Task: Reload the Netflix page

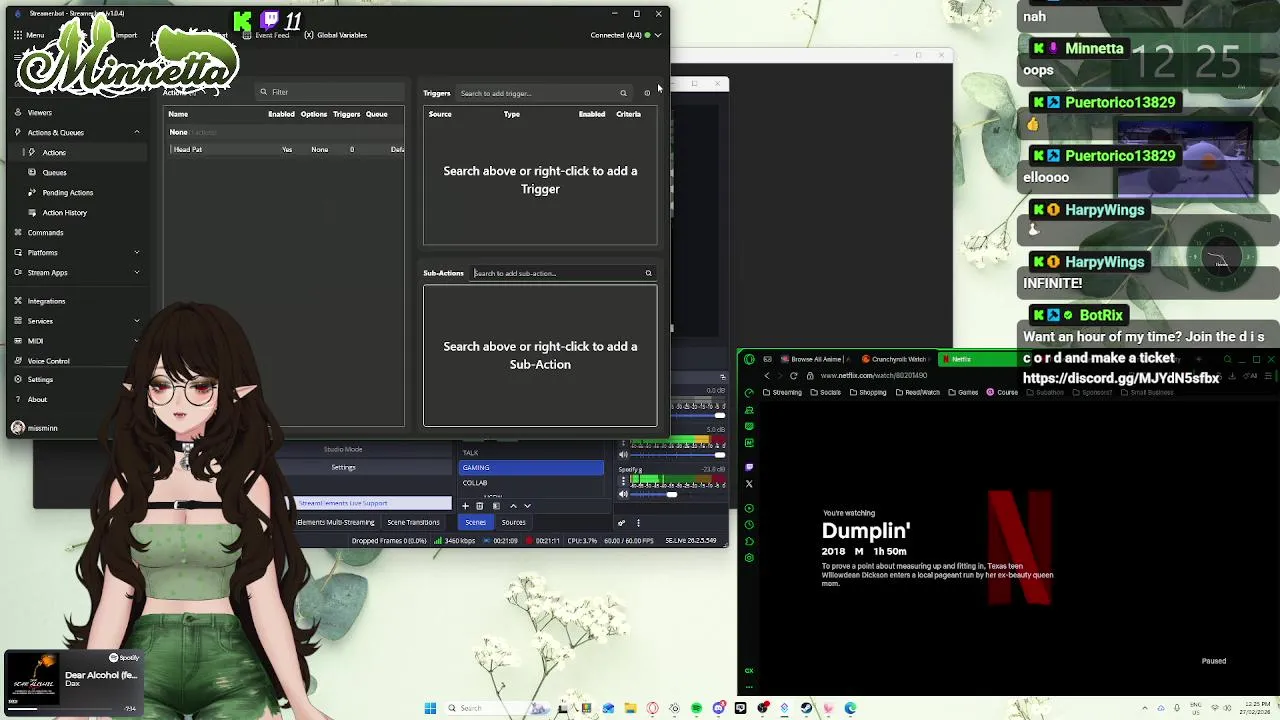Action: 794,376
